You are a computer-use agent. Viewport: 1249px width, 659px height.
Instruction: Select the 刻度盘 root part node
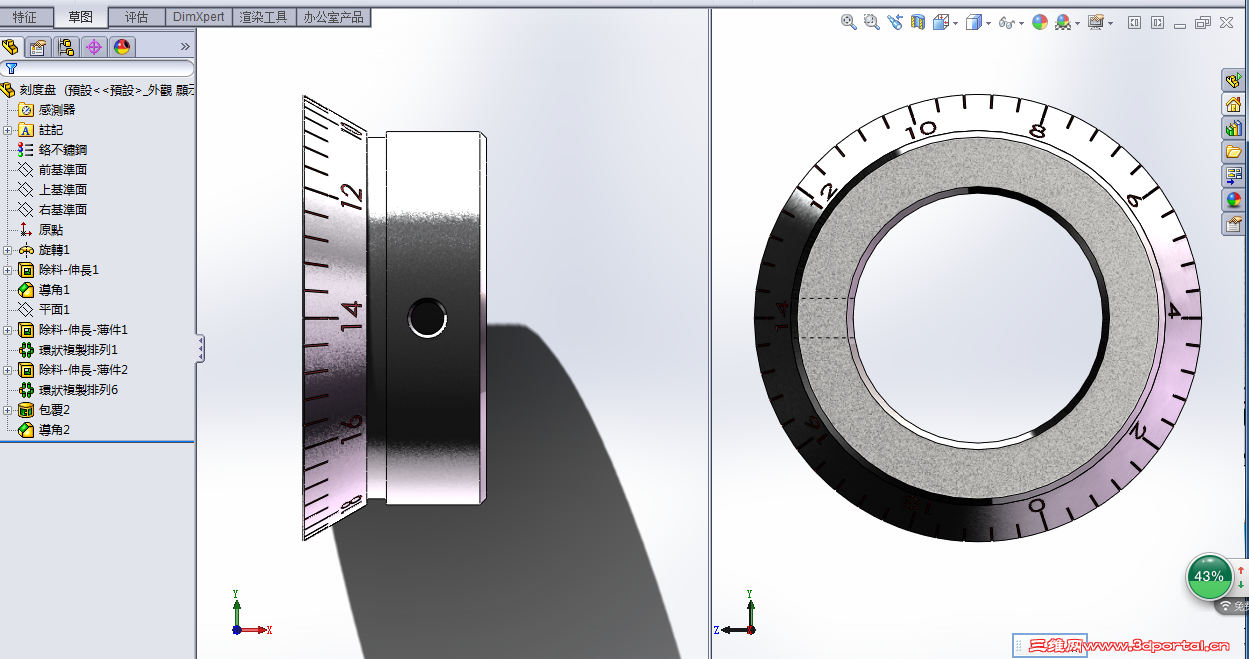coord(98,90)
